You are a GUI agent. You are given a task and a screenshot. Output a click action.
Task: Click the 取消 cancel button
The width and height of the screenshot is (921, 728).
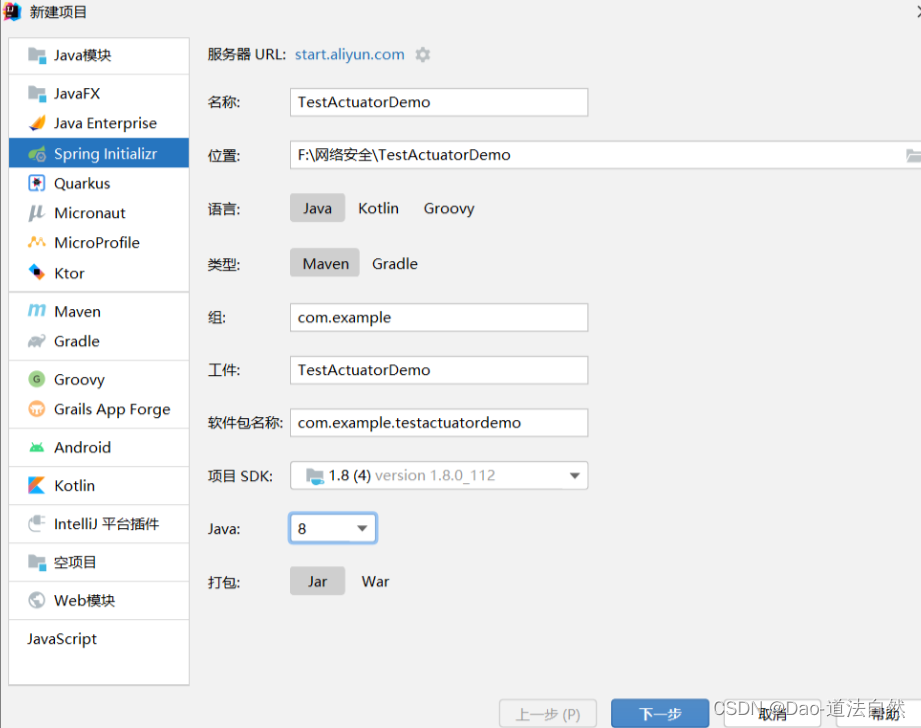pos(772,714)
